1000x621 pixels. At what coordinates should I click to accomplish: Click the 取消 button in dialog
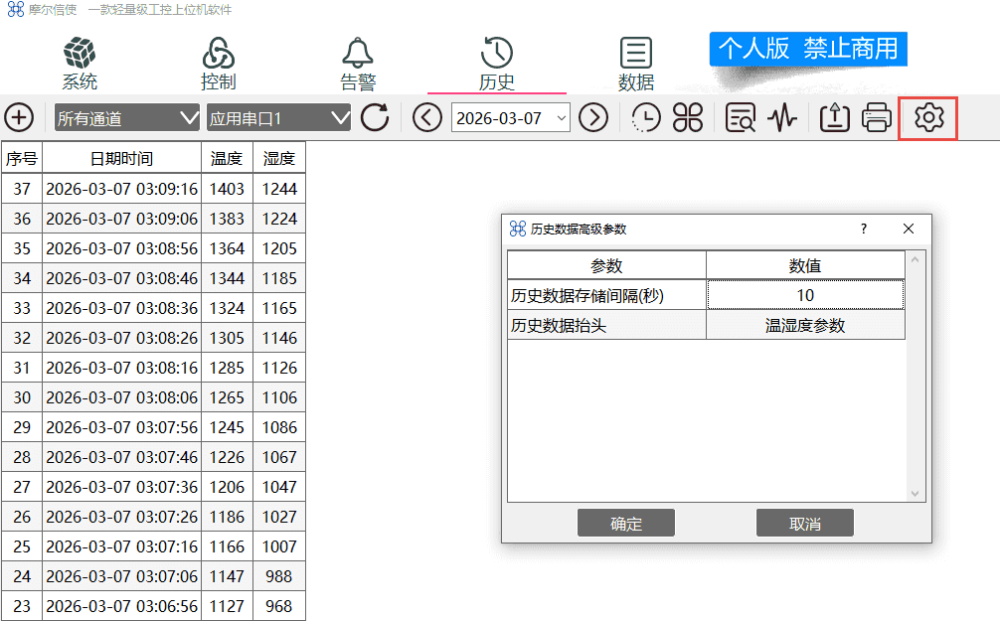(804, 523)
